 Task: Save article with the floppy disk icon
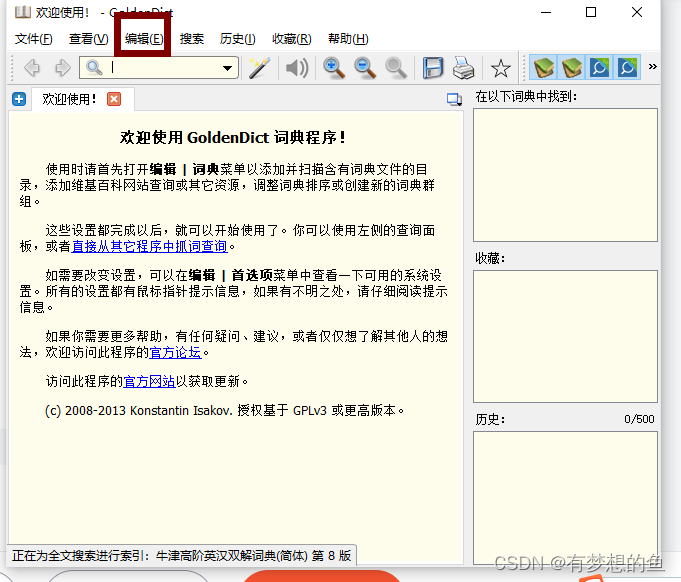[433, 68]
